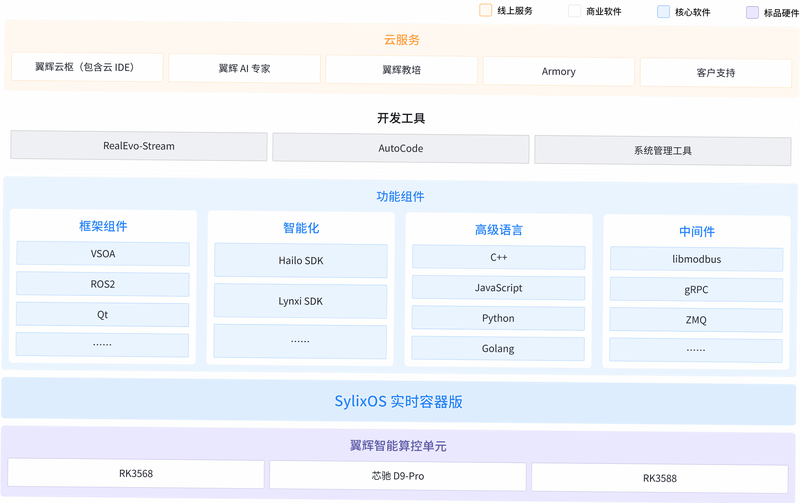This screenshot has height=503, width=800.
Task: Select the Hailo SDK item
Action: (301, 261)
